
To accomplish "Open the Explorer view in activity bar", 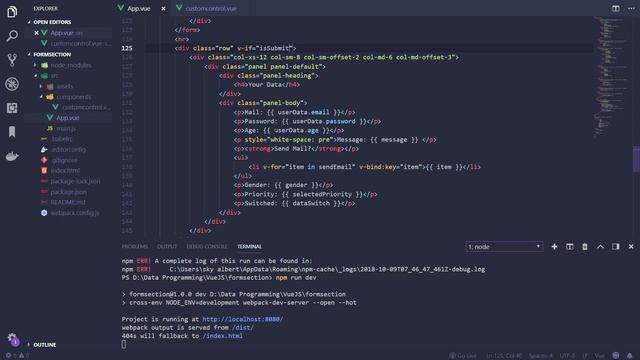I will [12, 12].
